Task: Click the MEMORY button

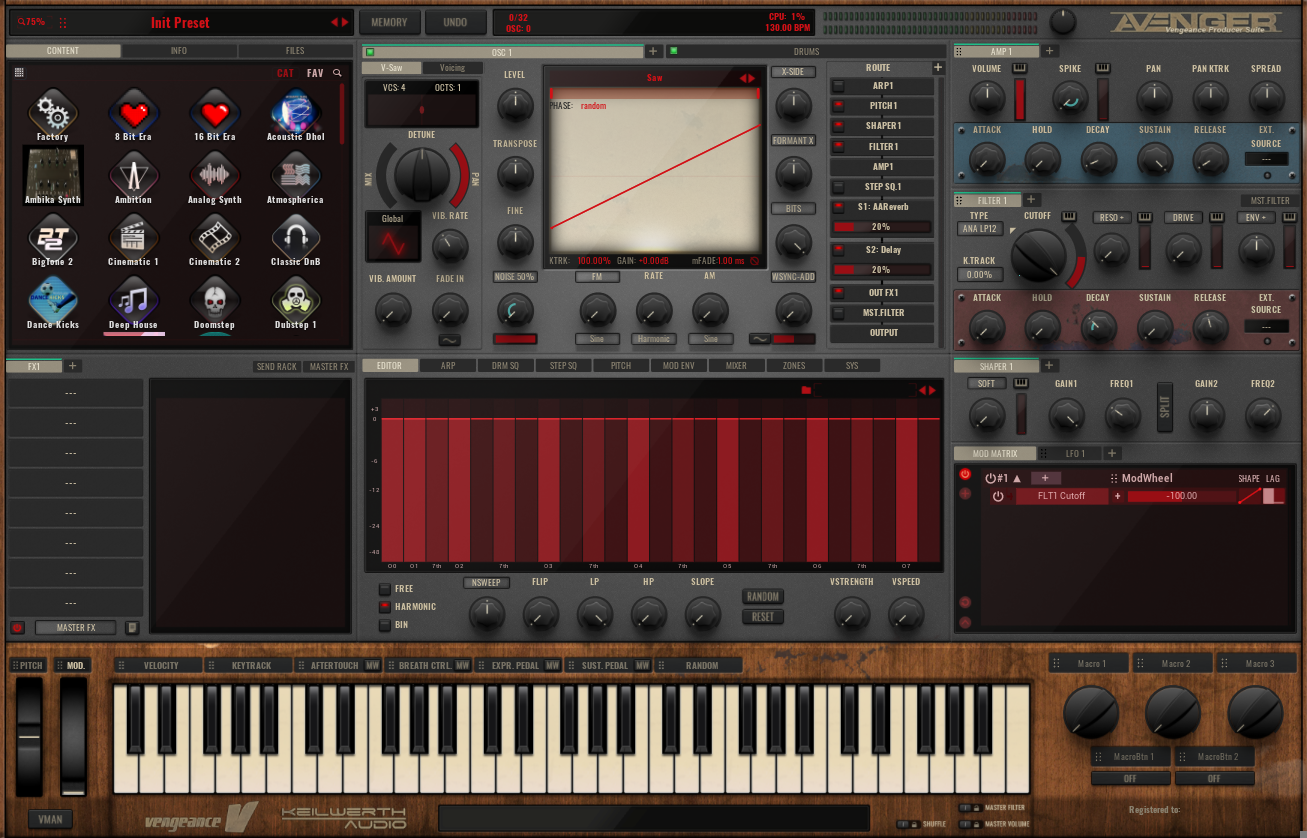Action: pos(389,22)
